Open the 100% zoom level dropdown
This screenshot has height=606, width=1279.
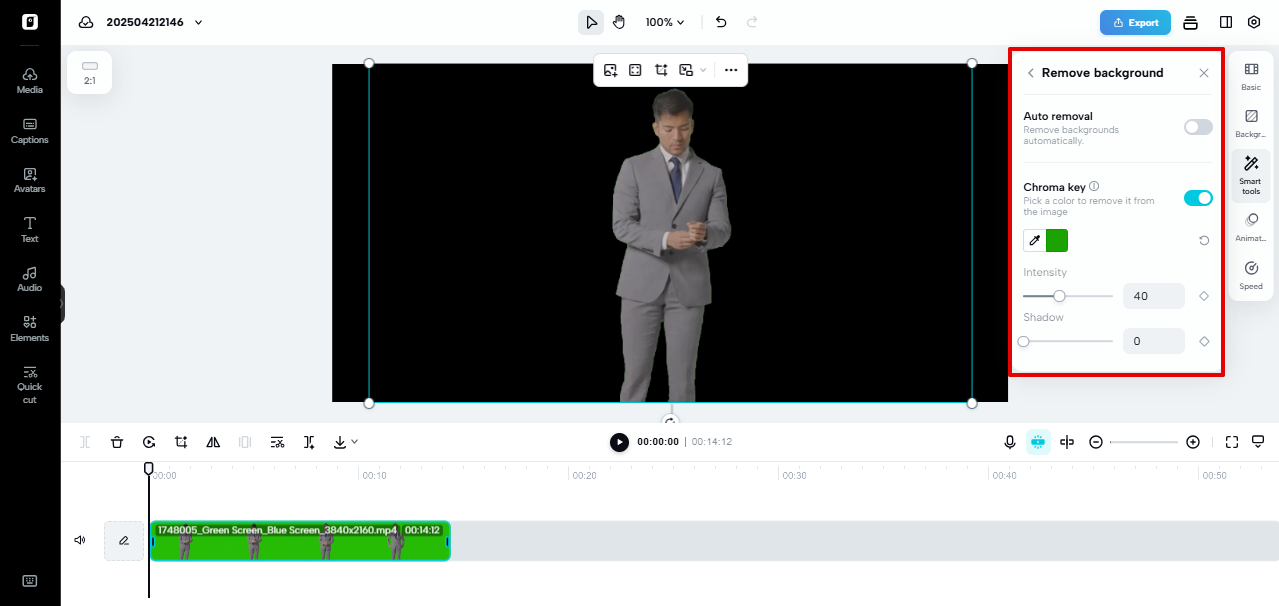[x=665, y=22]
